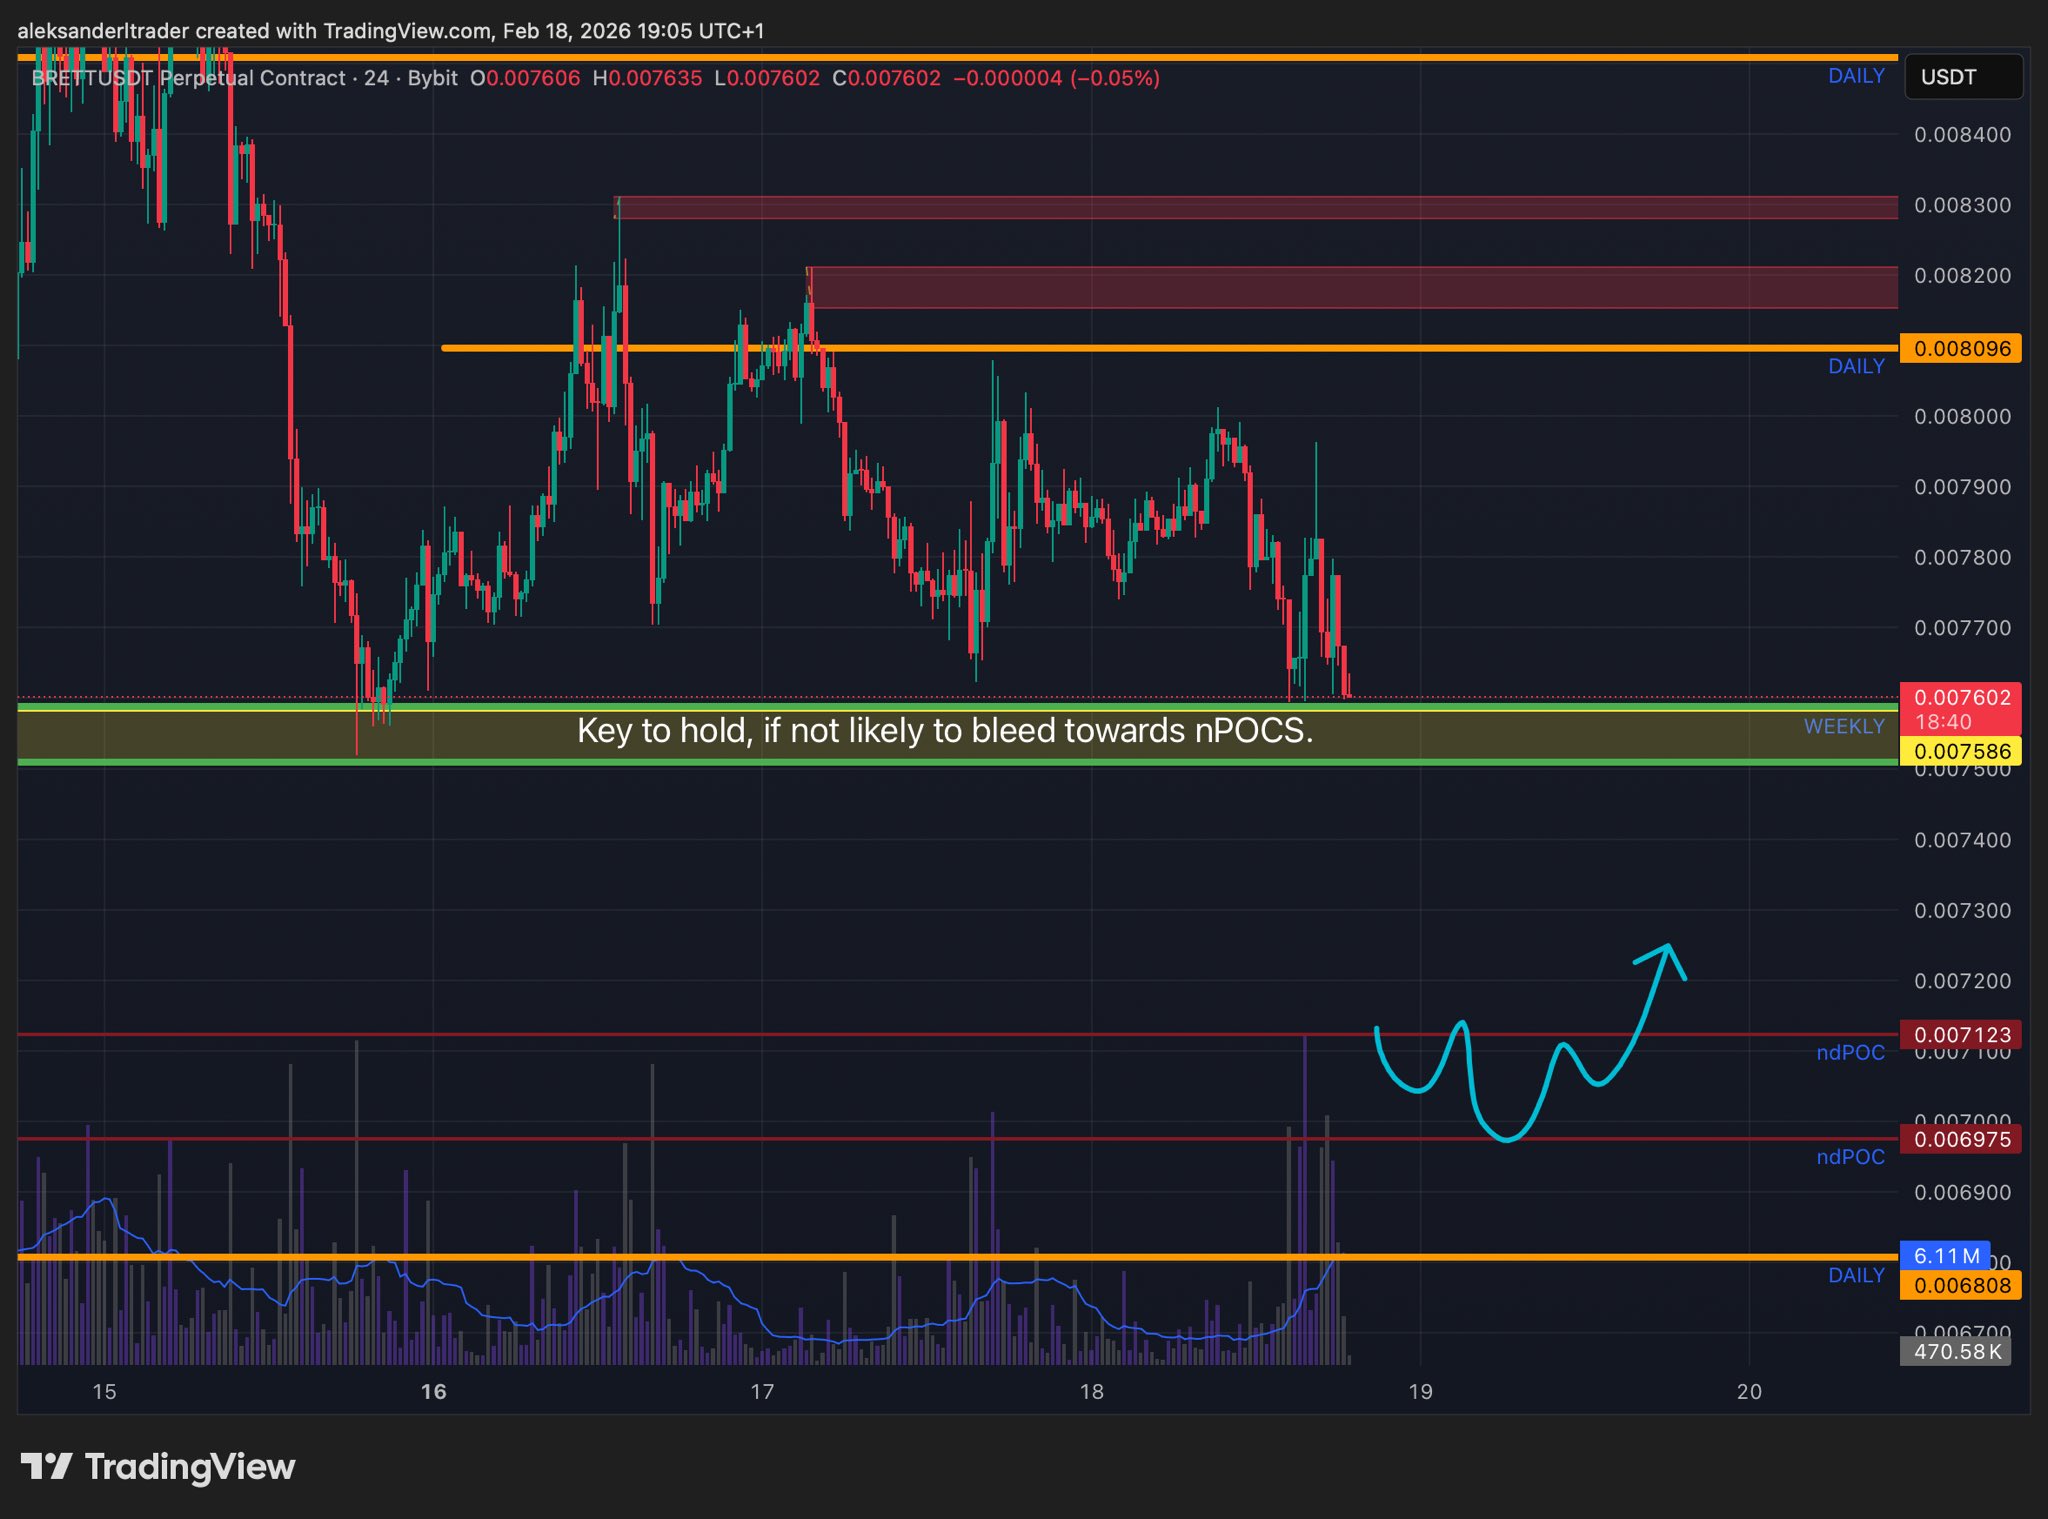Click the upper ndPOC line label
Screen dimensions: 2048x1519
(1850, 1052)
